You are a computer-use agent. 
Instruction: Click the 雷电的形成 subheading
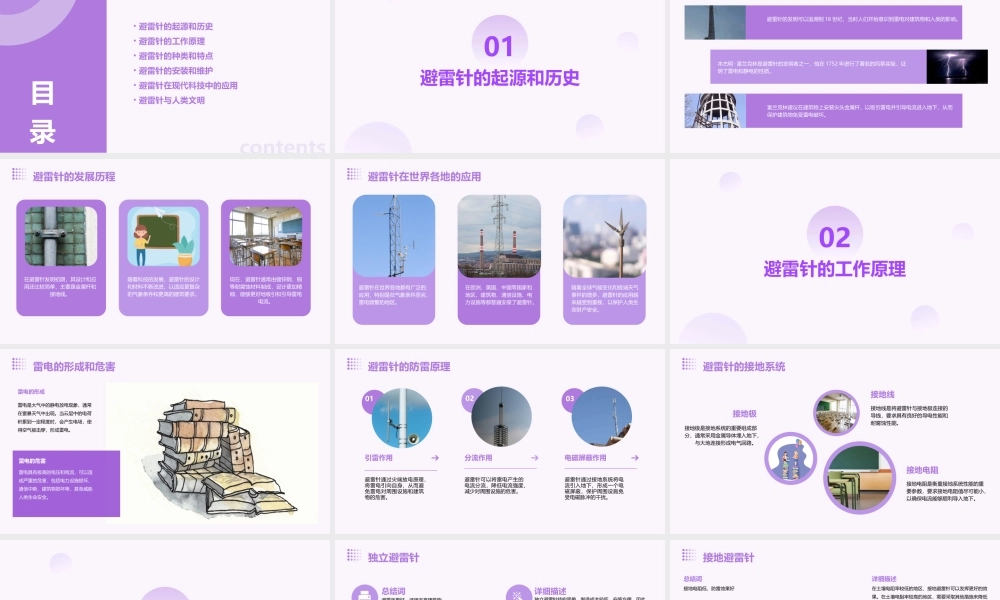pos(31,391)
